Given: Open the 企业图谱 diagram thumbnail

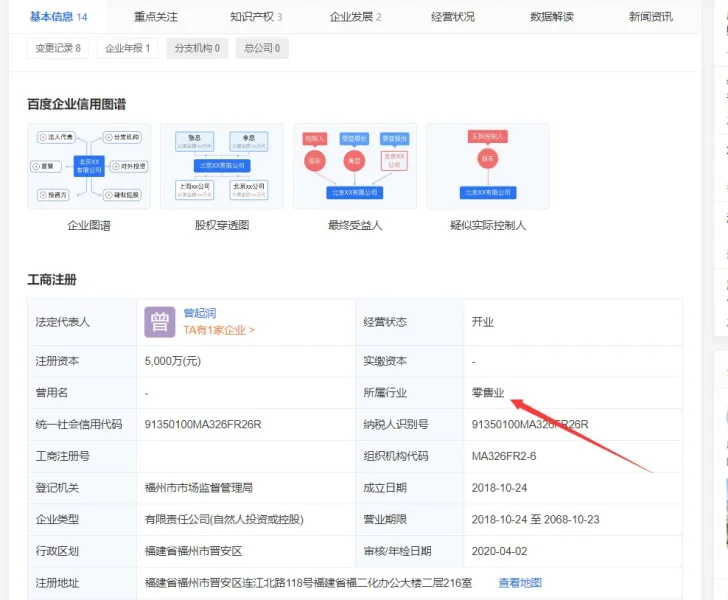Looking at the screenshot, I should [89, 166].
